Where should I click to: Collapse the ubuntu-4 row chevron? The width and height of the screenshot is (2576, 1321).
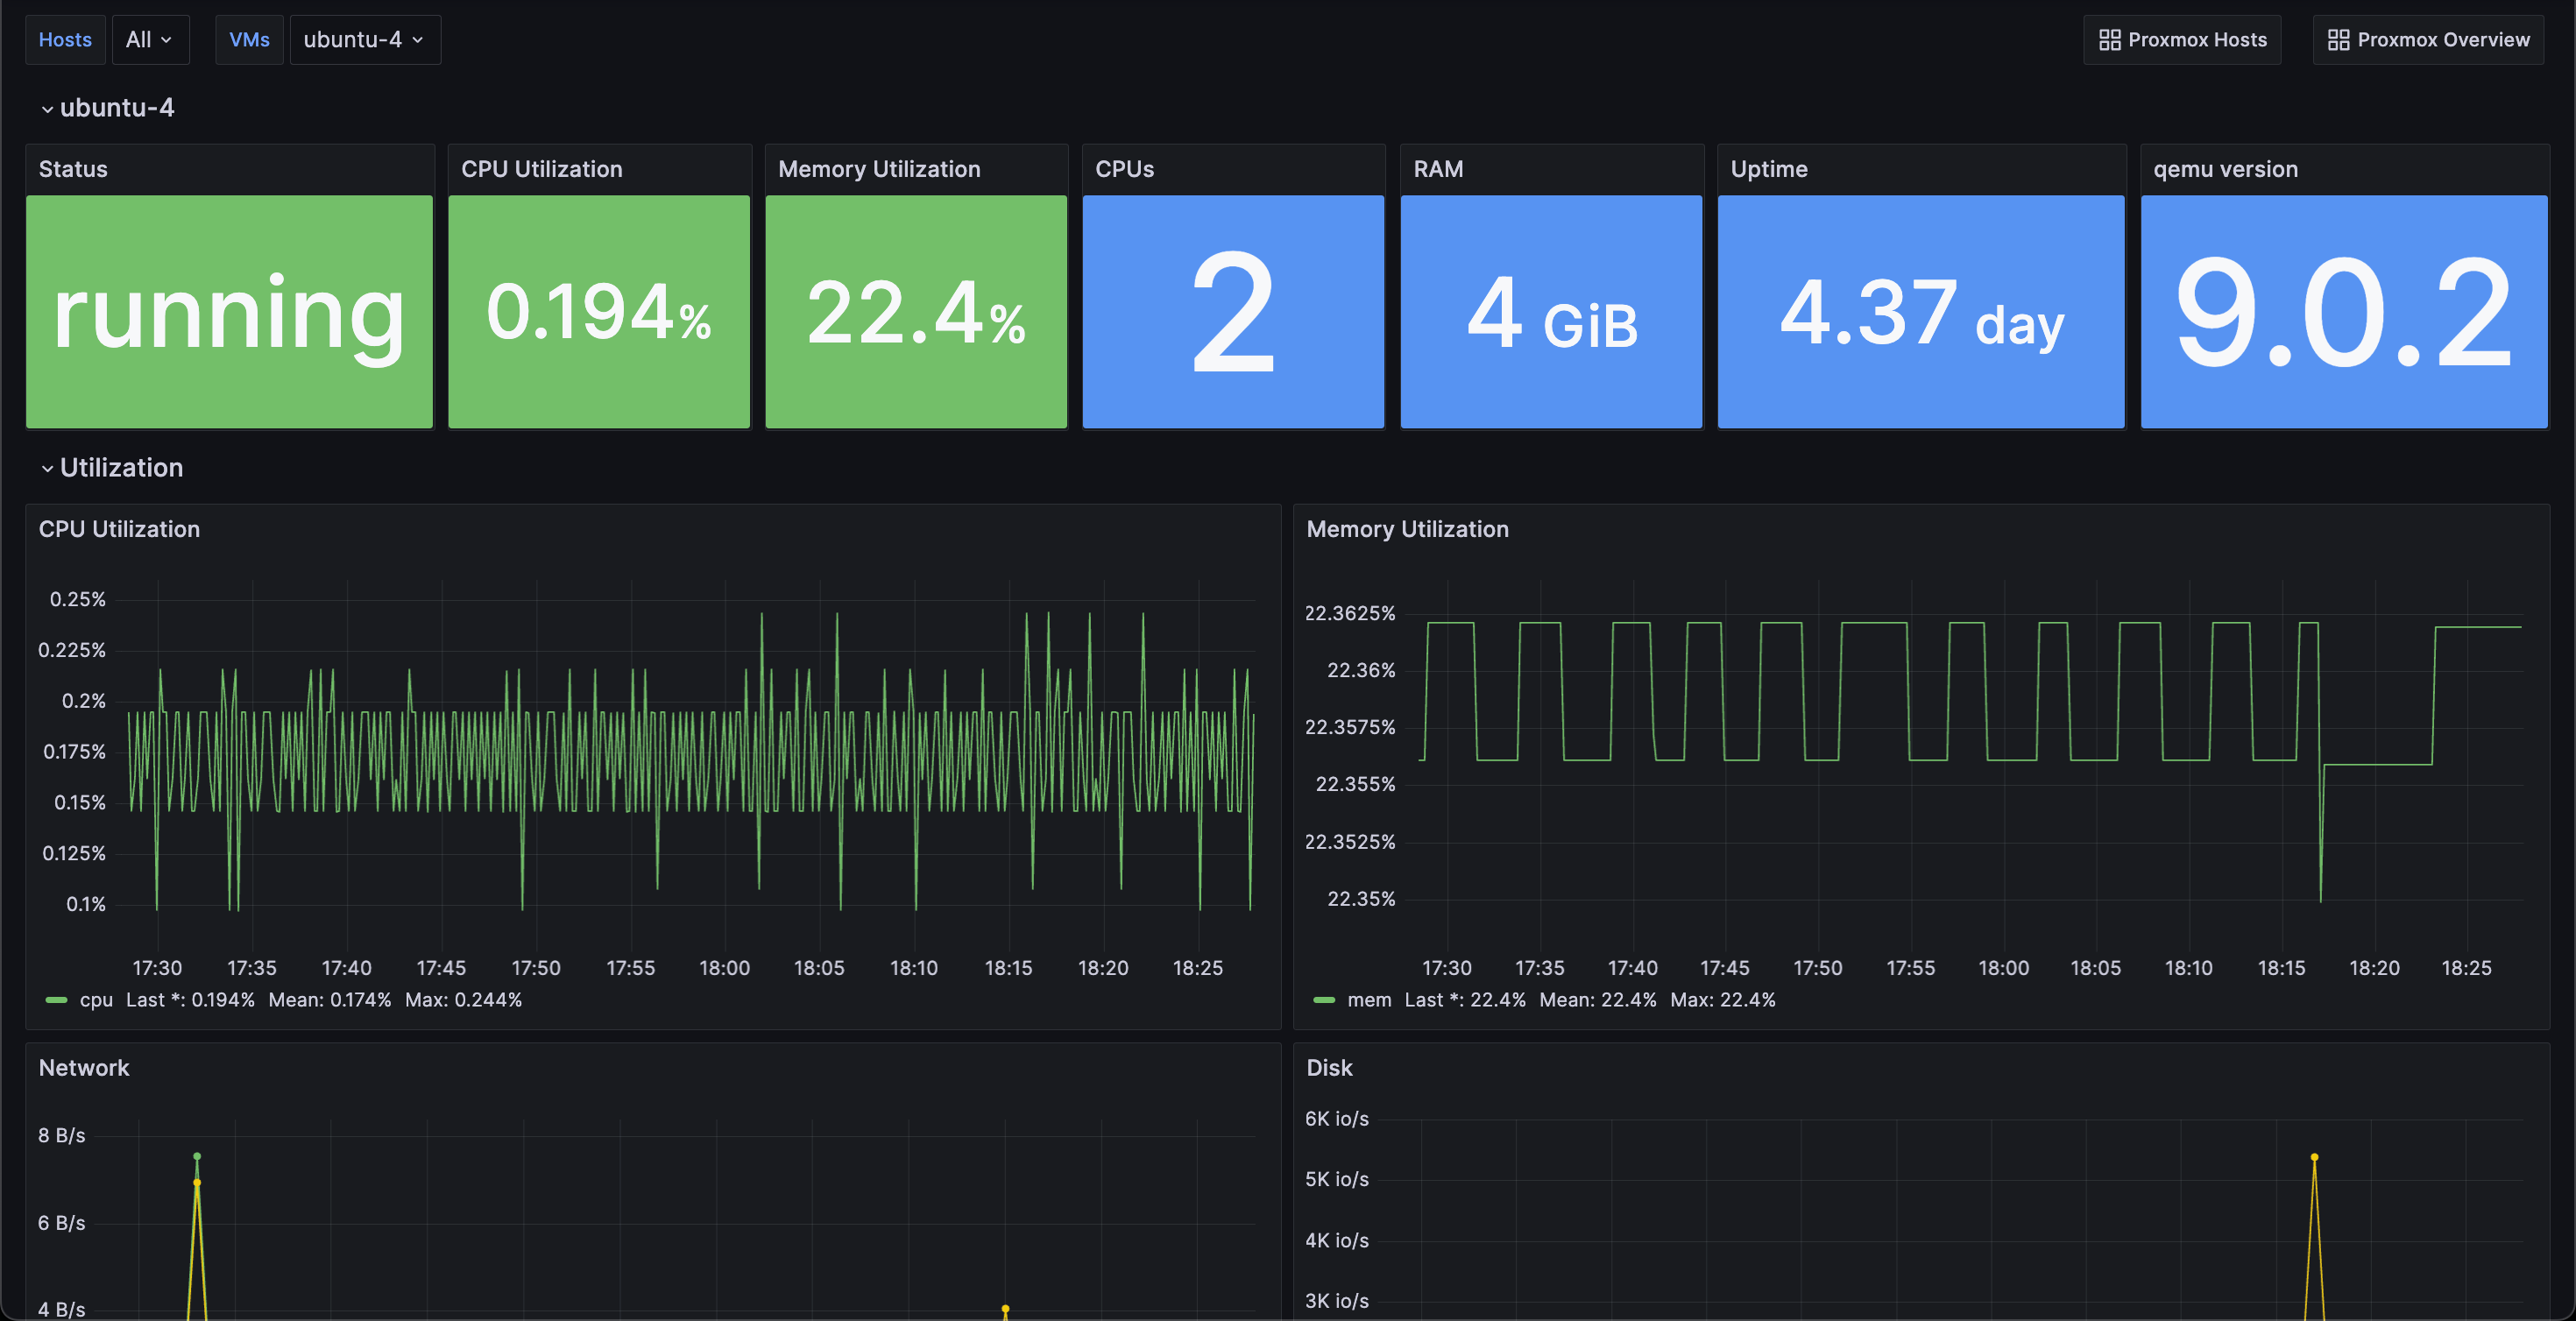(x=47, y=109)
